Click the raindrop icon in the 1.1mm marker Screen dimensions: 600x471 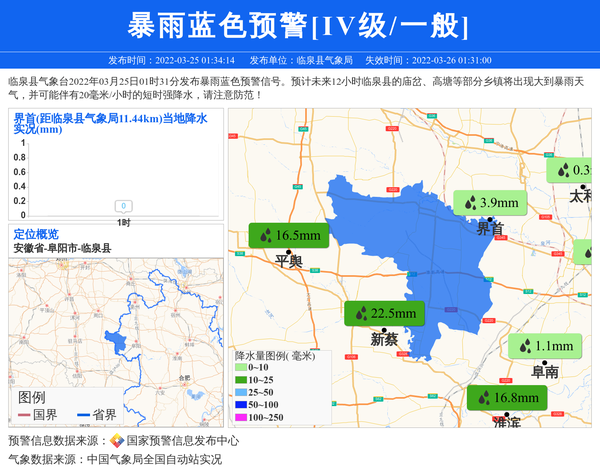(525, 347)
